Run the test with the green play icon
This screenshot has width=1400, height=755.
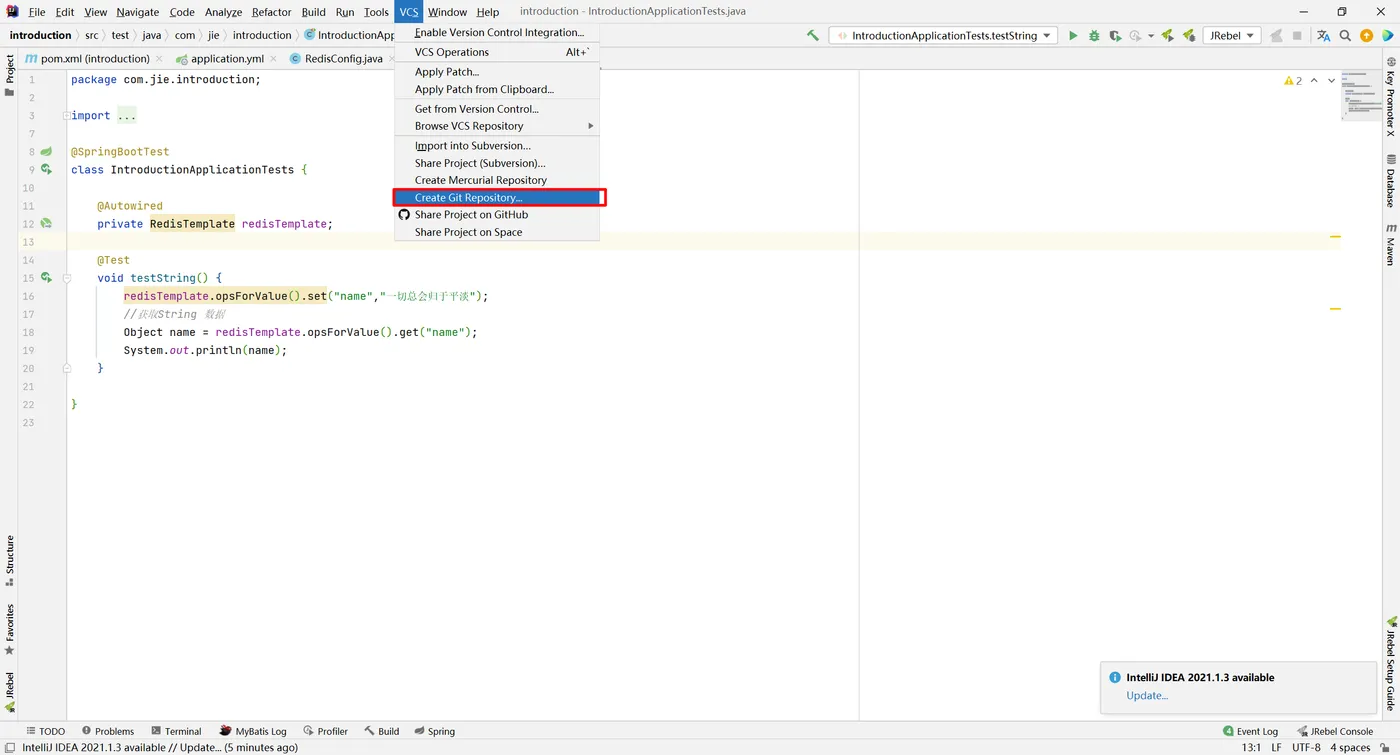1073,35
